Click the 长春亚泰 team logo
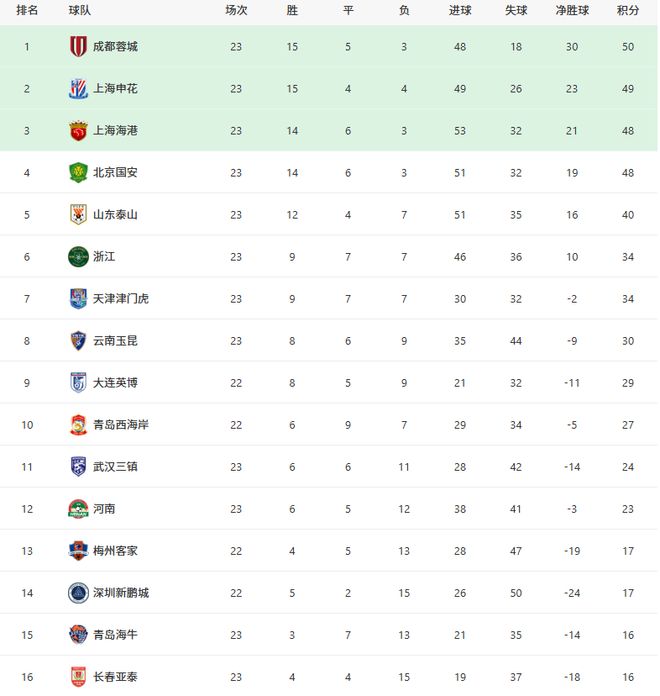This screenshot has width=660, height=696. 78,676
